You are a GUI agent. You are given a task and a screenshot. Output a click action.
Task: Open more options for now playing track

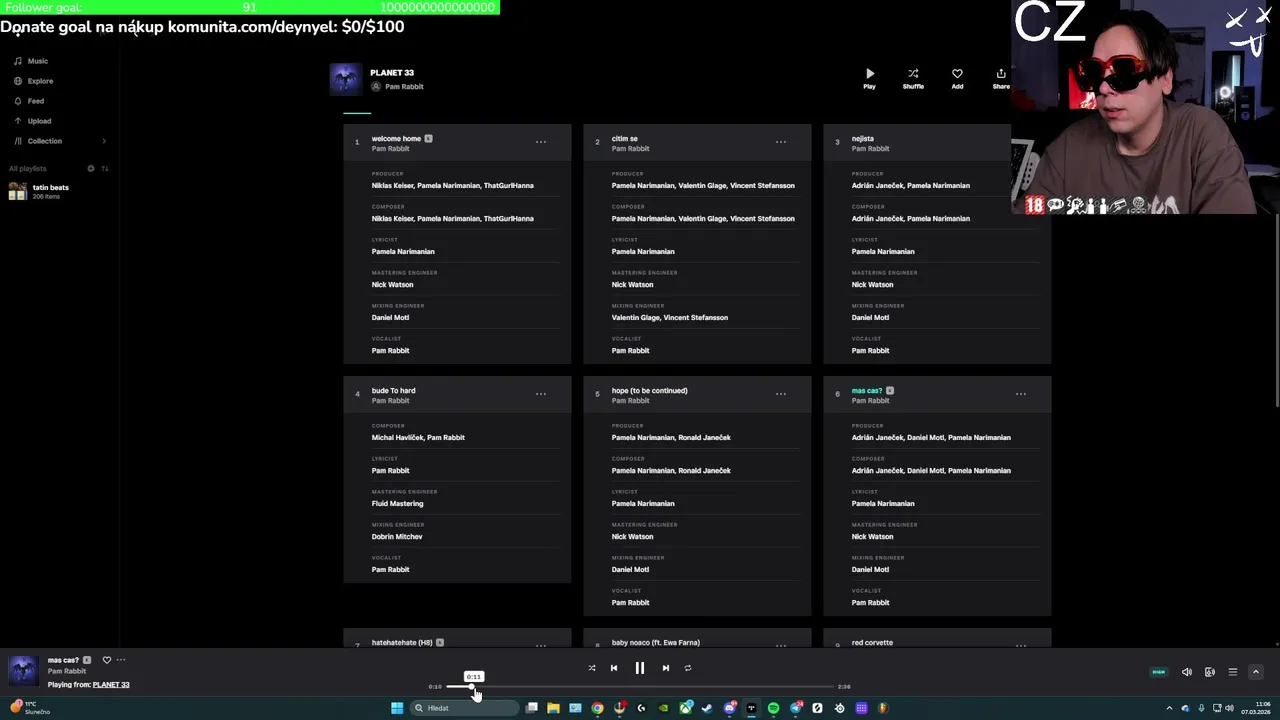(121, 660)
